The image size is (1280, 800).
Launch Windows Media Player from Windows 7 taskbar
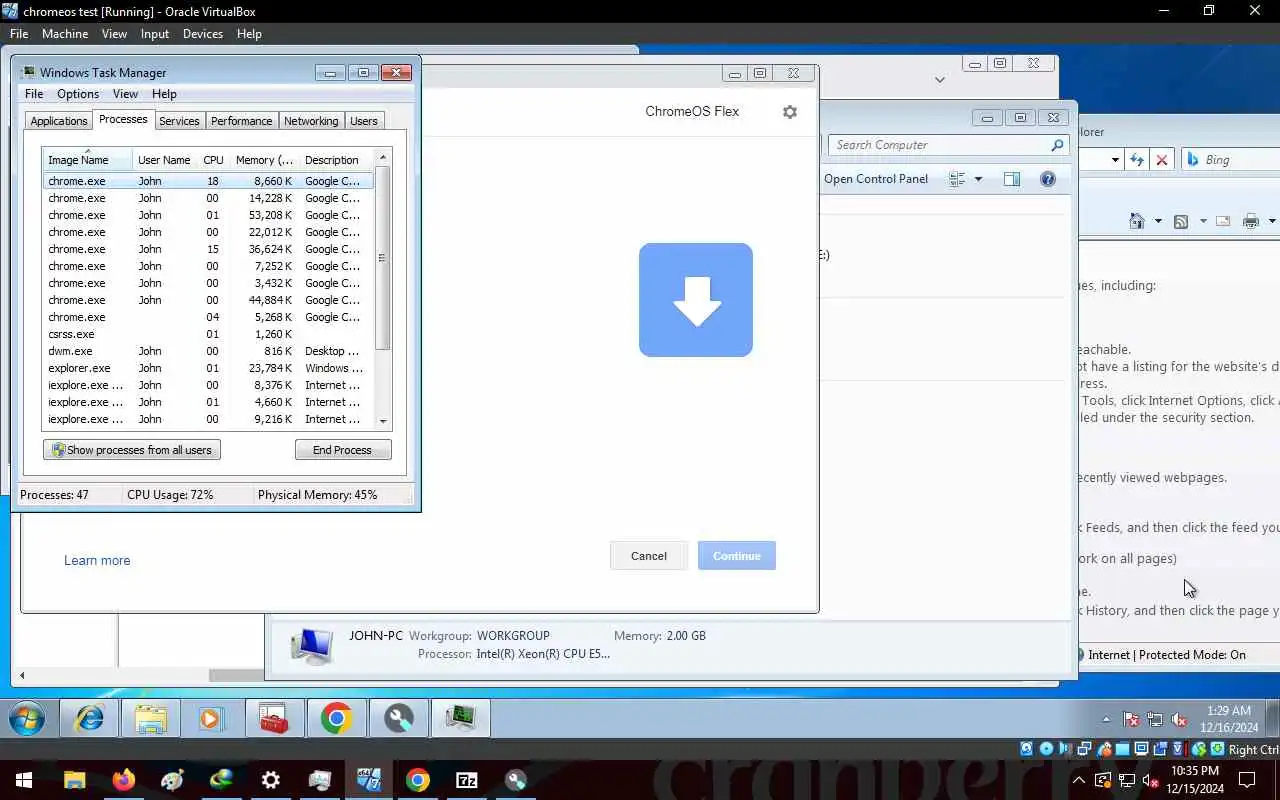(210, 718)
